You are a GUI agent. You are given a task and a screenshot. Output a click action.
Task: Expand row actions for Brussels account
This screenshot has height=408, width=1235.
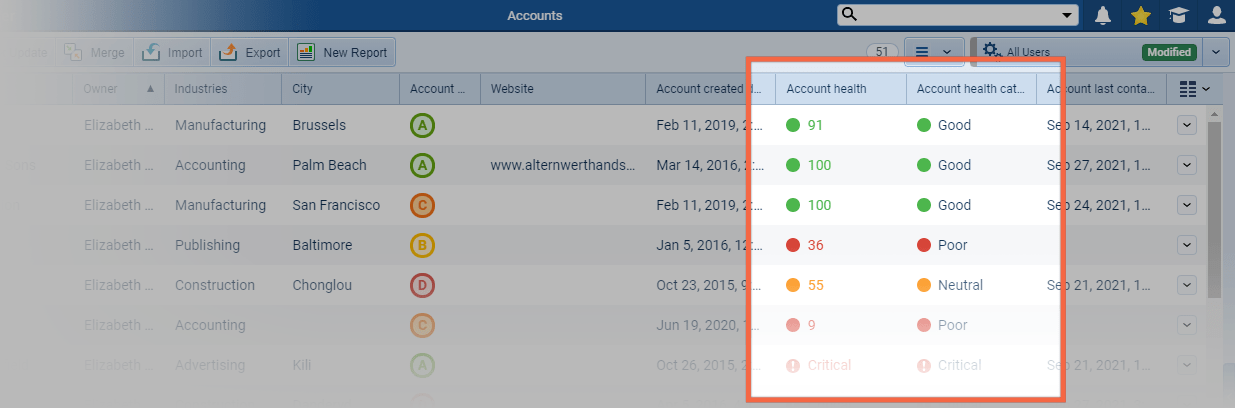tap(1187, 125)
